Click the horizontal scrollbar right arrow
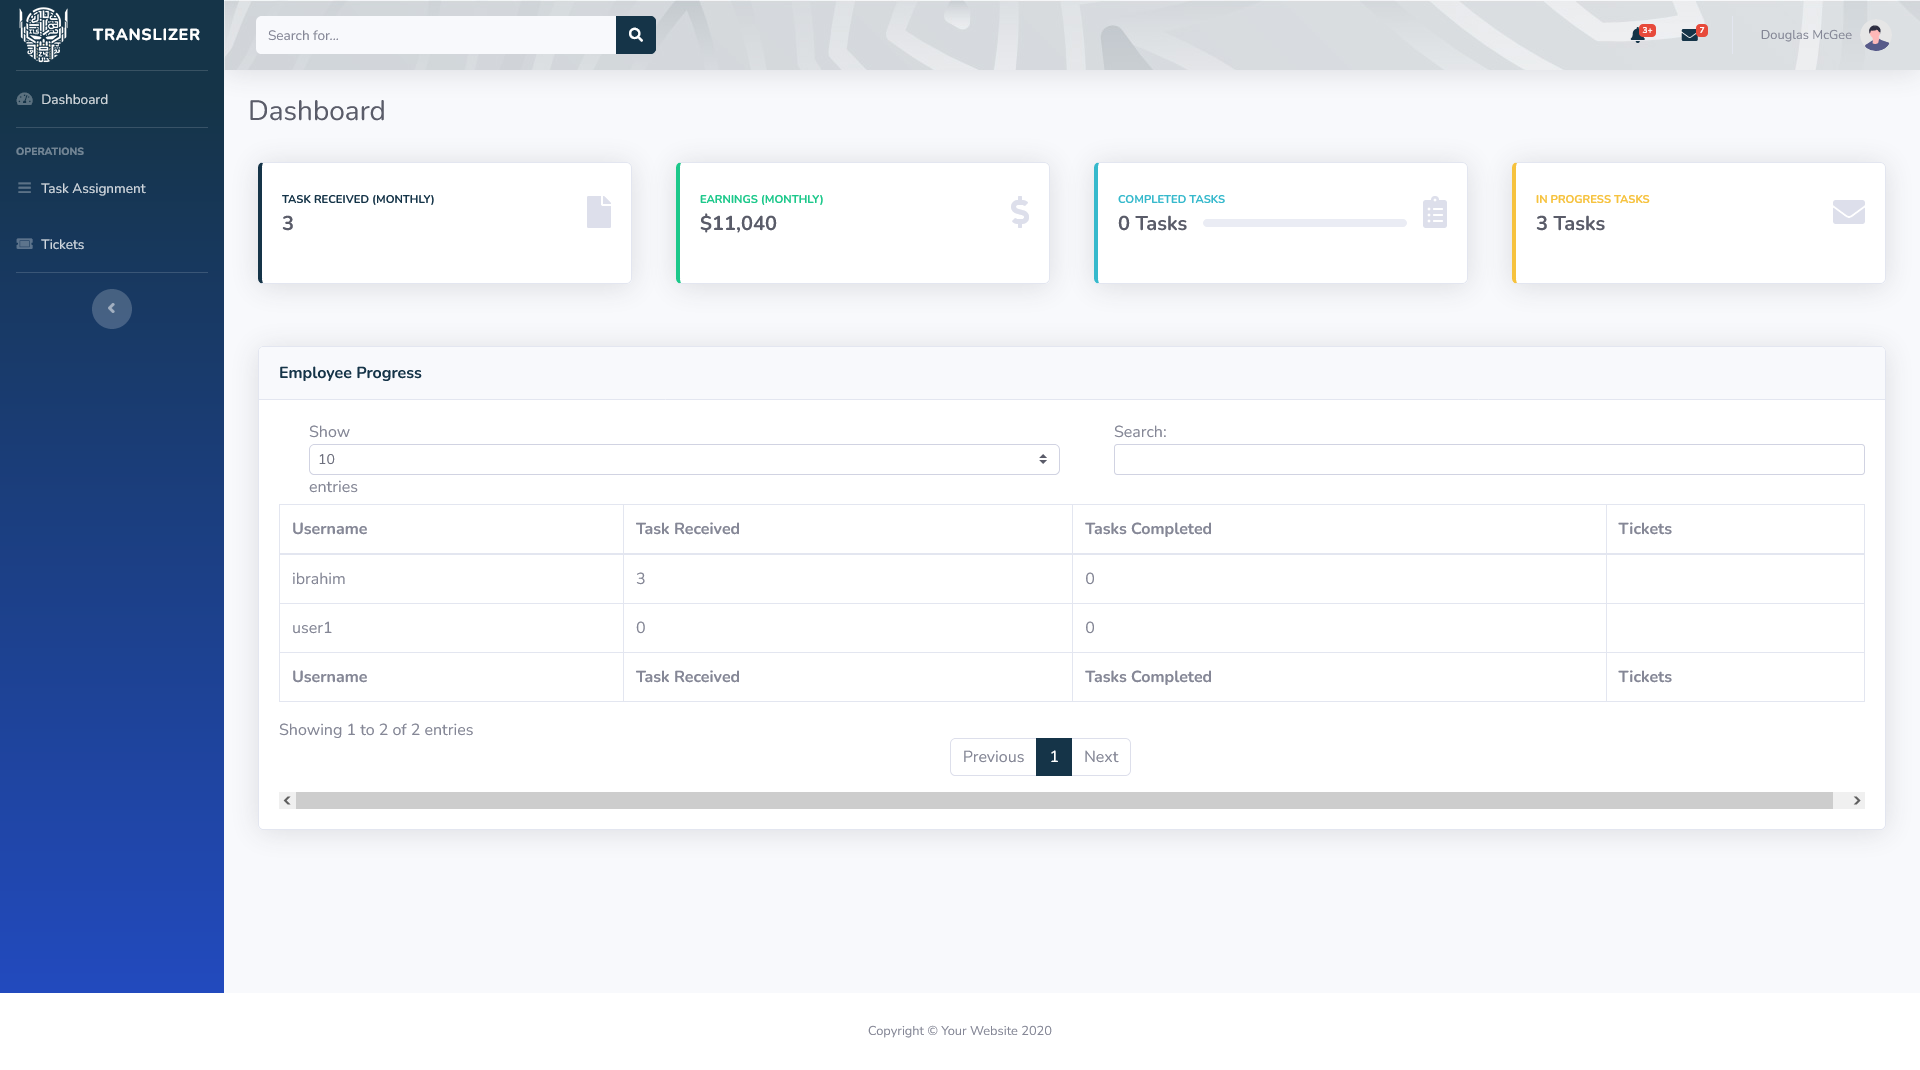 [x=1857, y=801]
